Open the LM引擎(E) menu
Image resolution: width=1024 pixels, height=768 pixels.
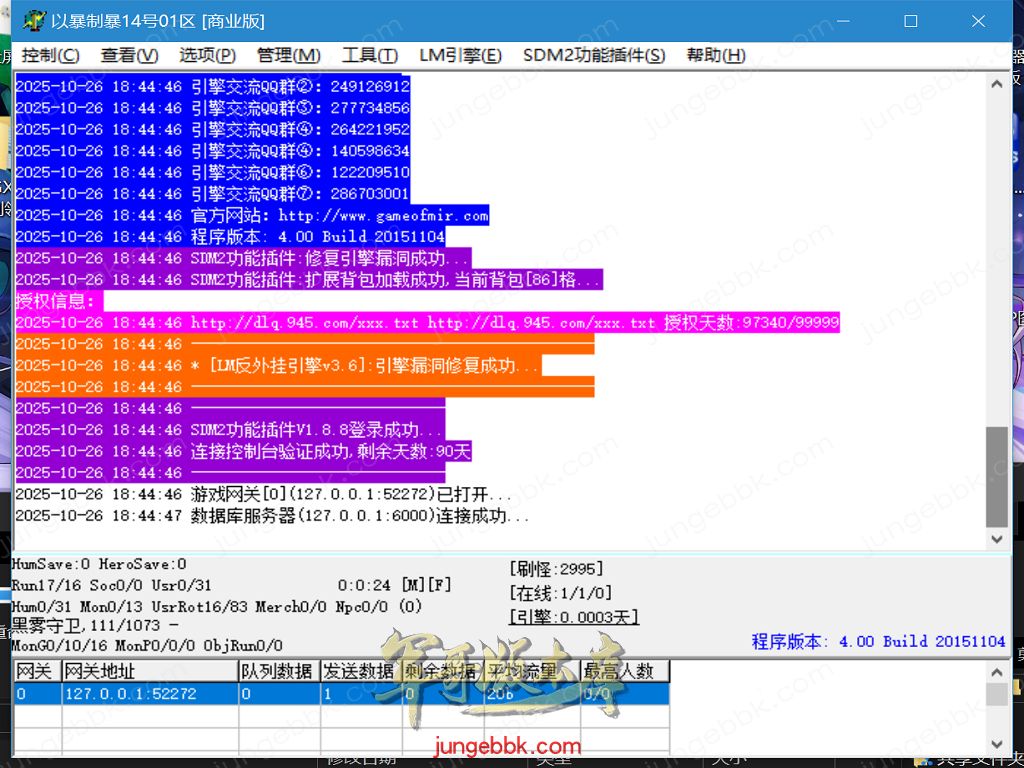click(x=460, y=56)
